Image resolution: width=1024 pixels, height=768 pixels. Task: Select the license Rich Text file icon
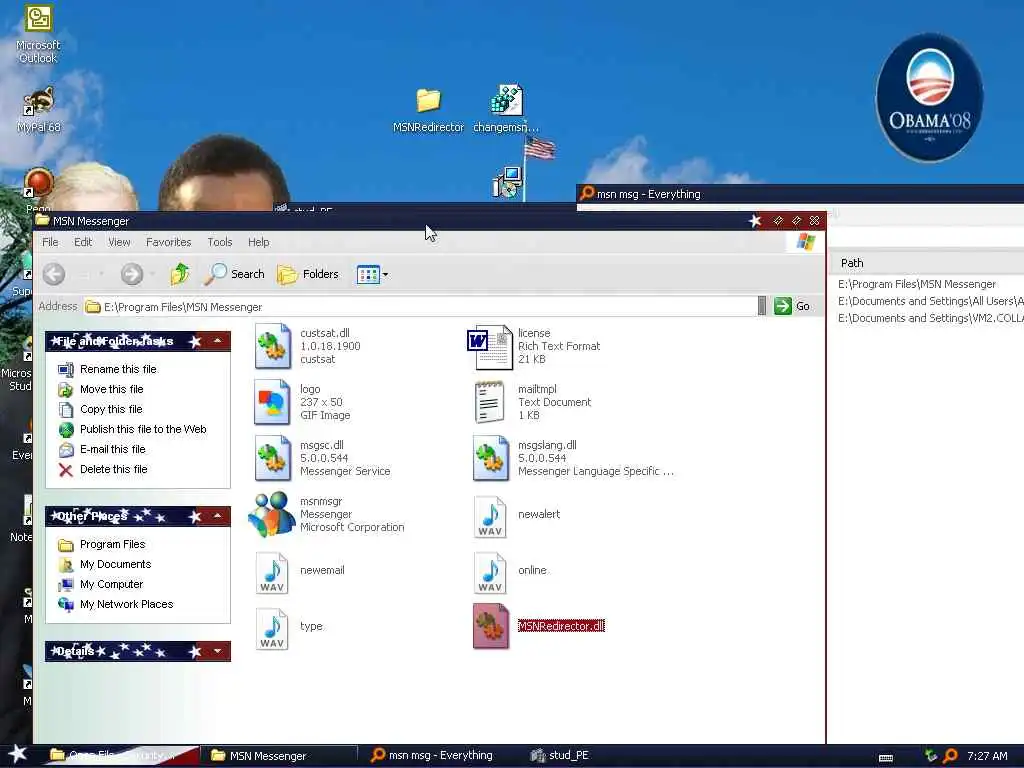tap(490, 347)
